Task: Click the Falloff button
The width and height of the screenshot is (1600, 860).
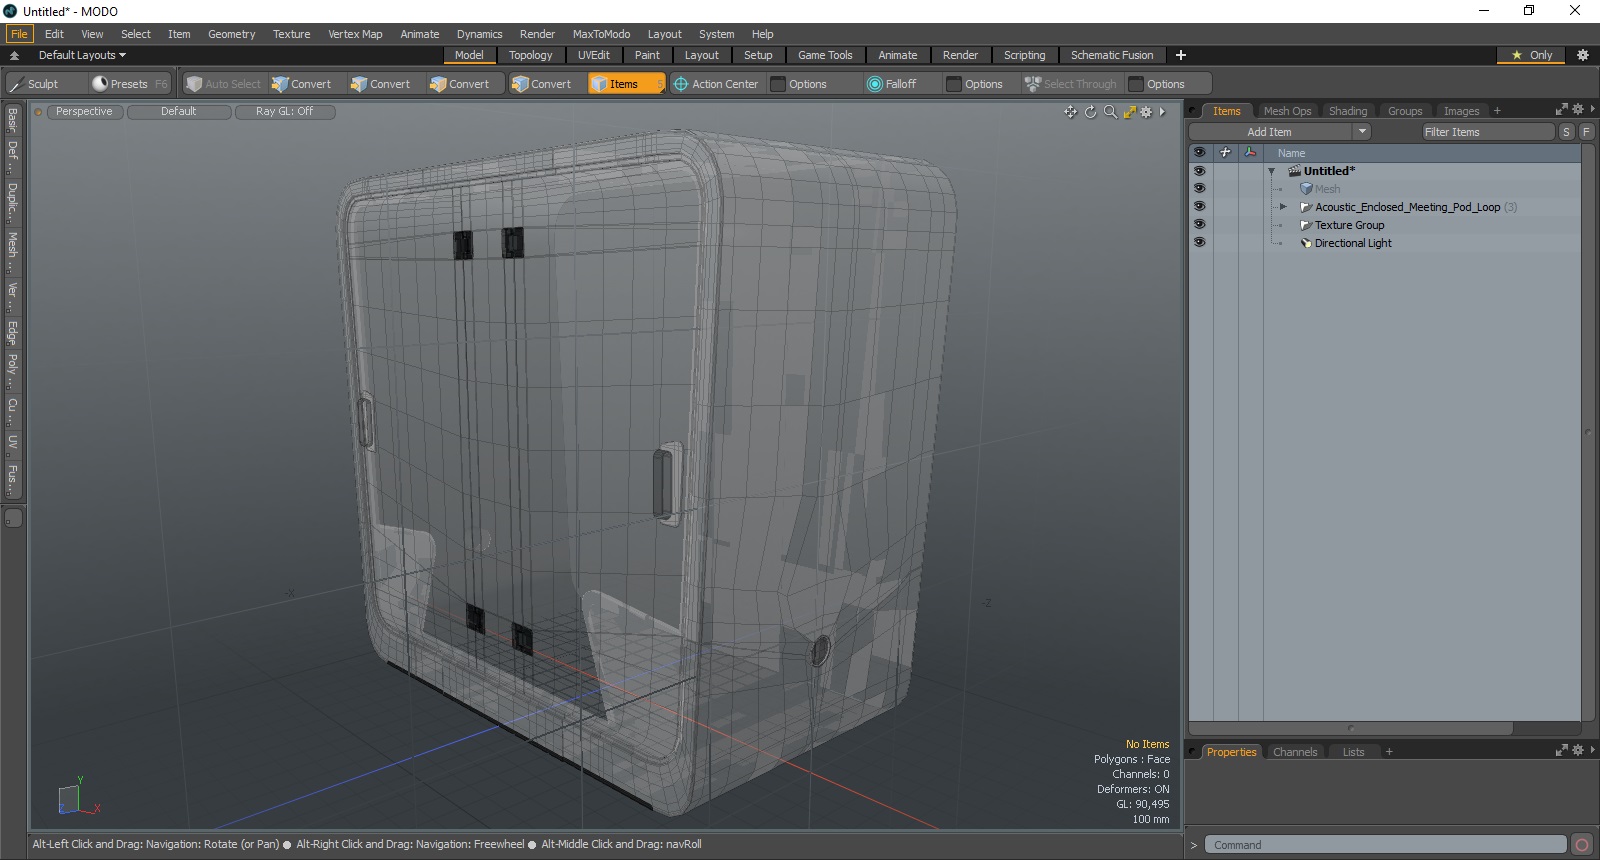Action: point(892,84)
